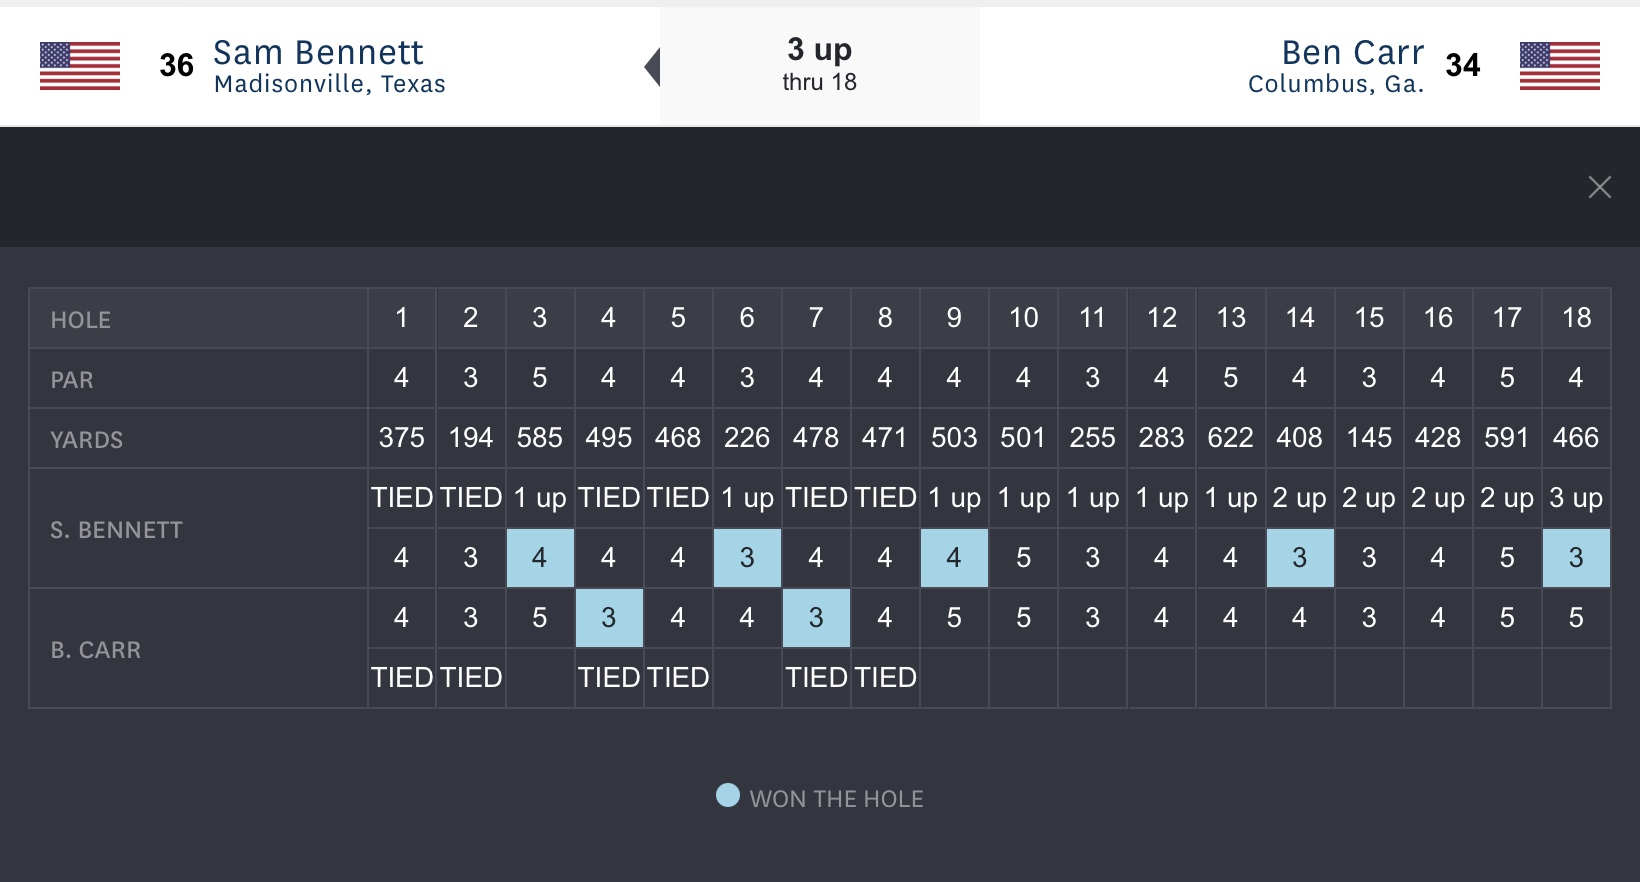Viewport: 1640px width, 882px height.
Task: Click Ben Carr's US flag icon
Action: click(x=1559, y=66)
